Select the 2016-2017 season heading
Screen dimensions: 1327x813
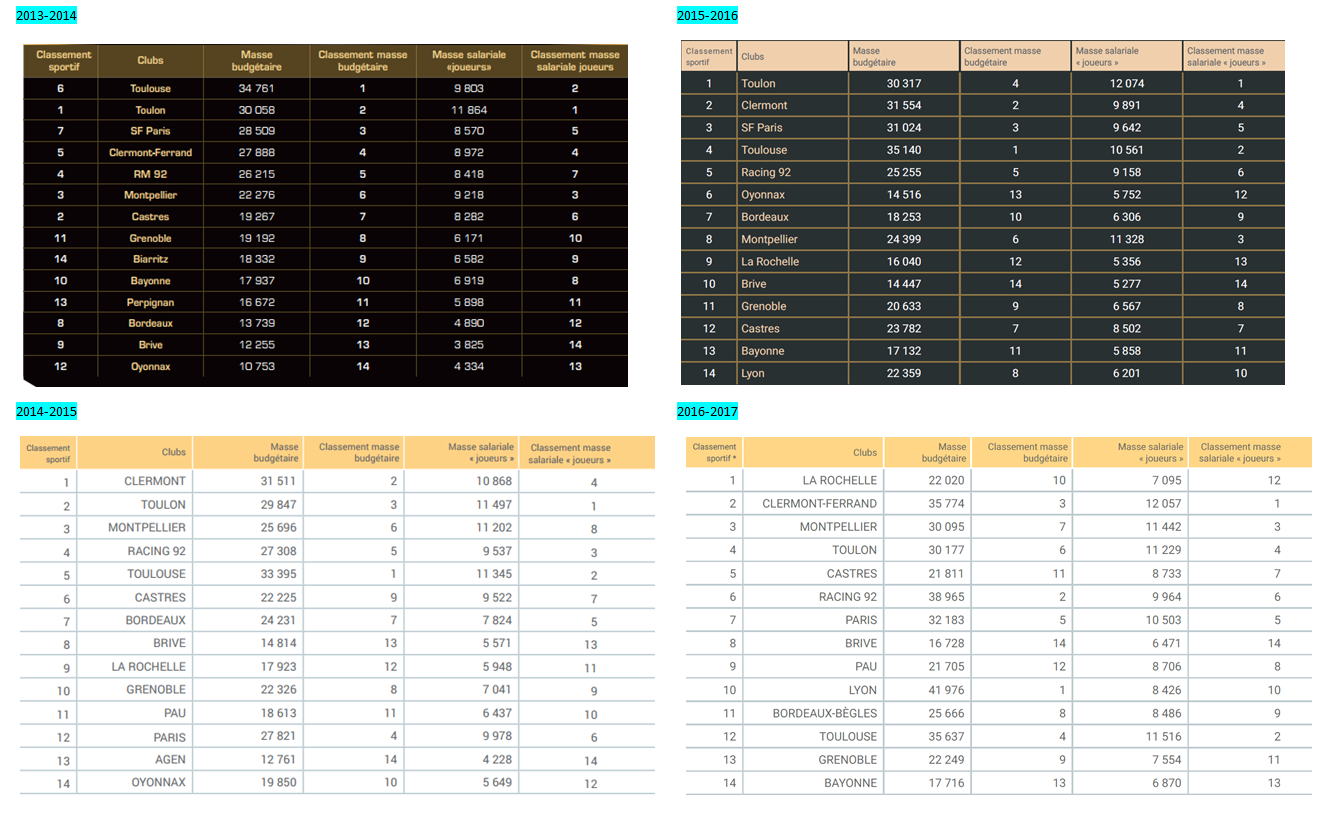tap(707, 411)
